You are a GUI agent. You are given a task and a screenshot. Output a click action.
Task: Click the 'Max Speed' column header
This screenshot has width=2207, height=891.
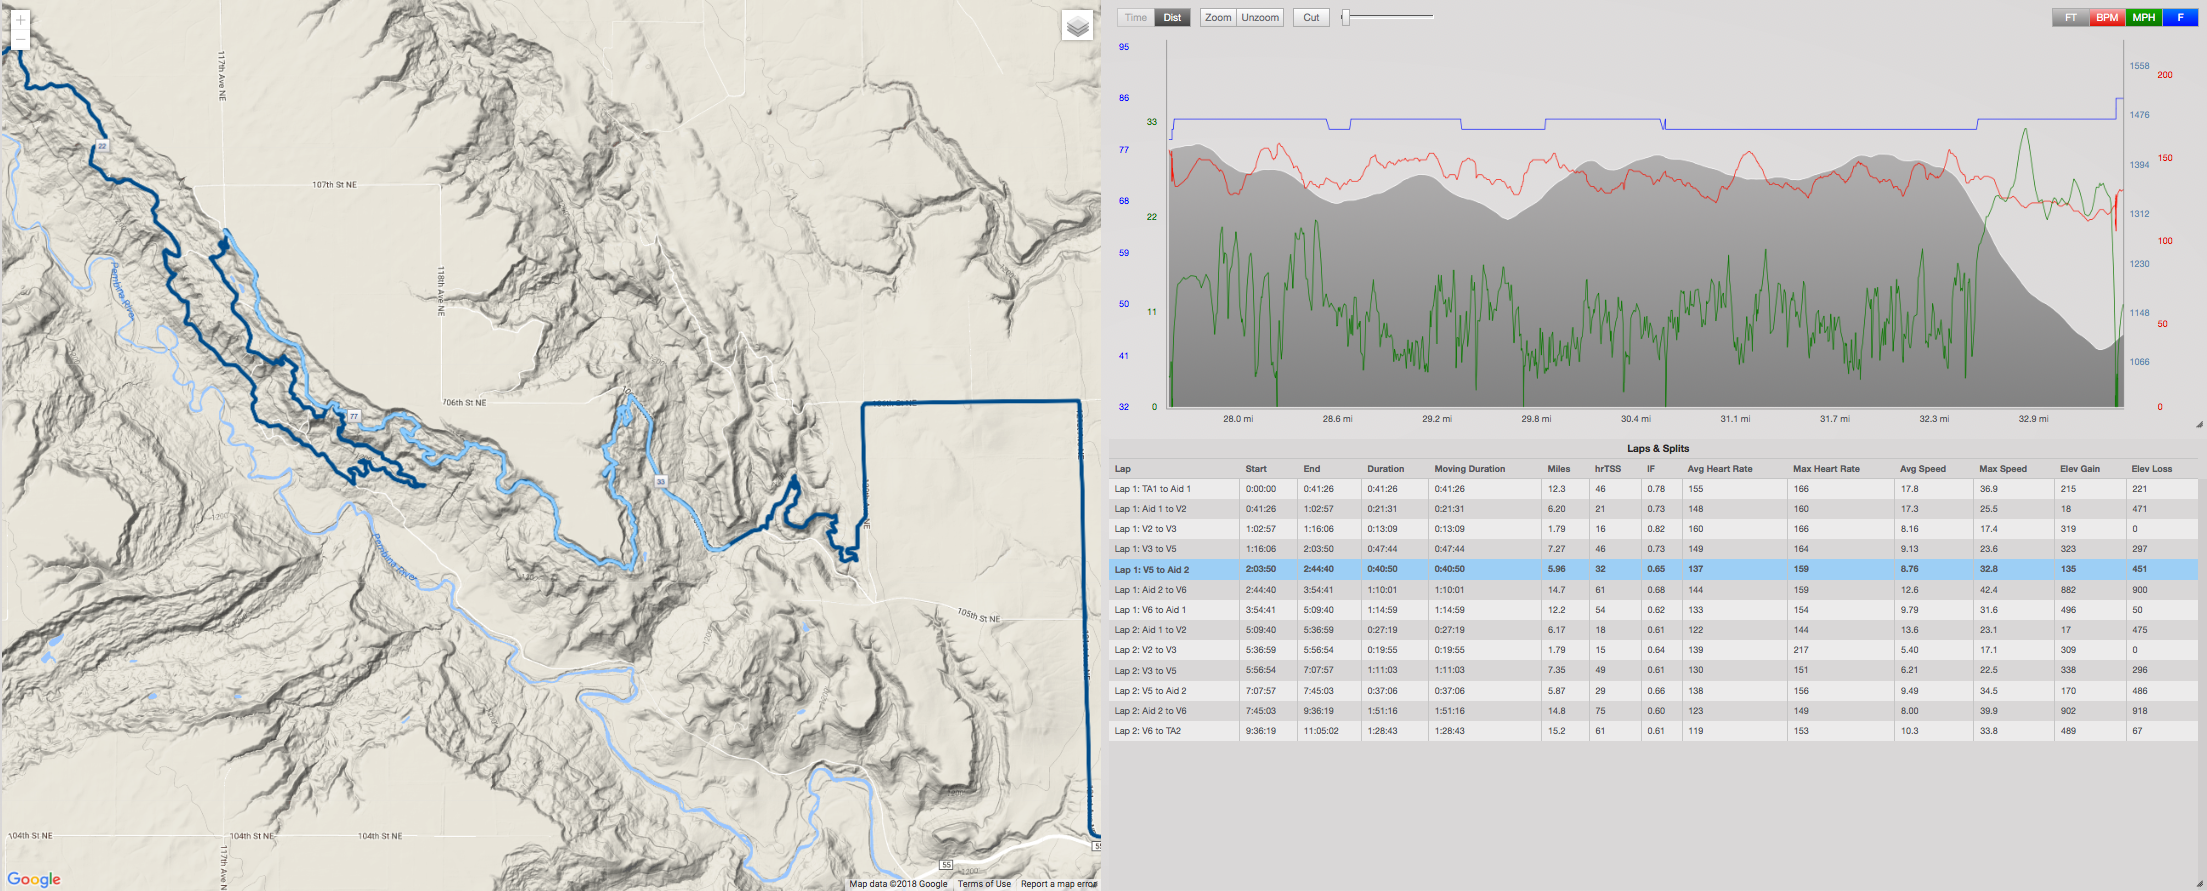coord(2003,469)
